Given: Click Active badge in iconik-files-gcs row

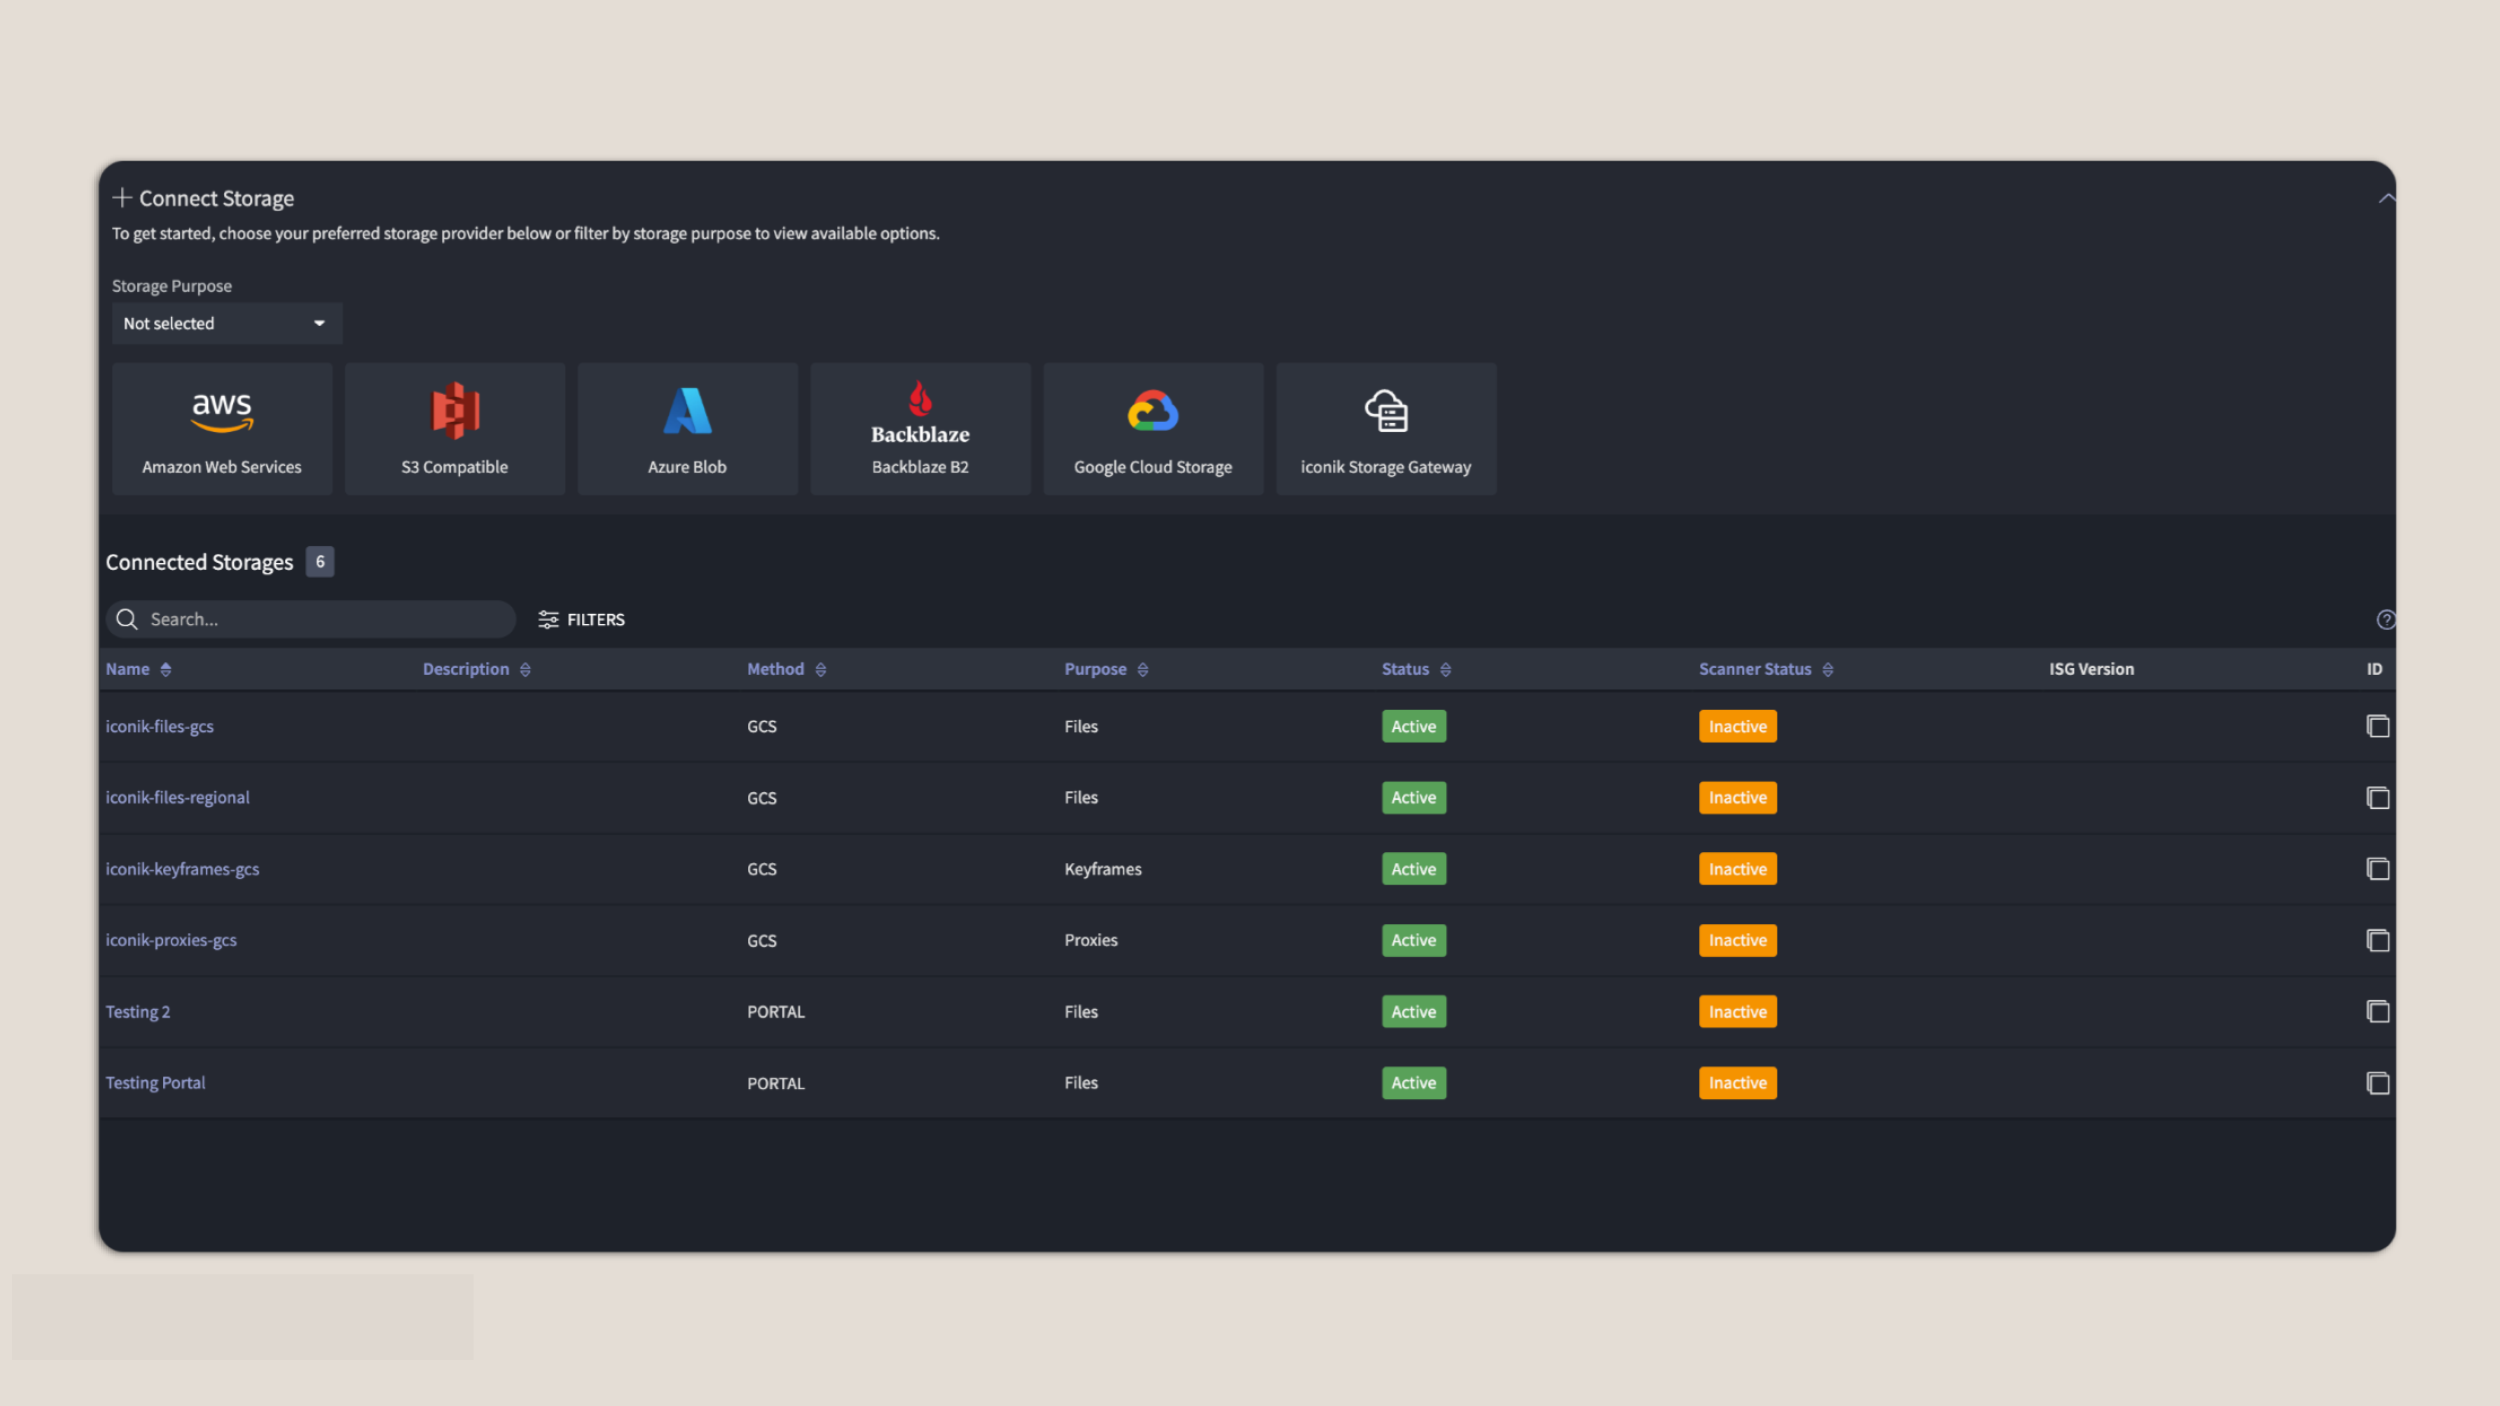Looking at the screenshot, I should [1414, 726].
